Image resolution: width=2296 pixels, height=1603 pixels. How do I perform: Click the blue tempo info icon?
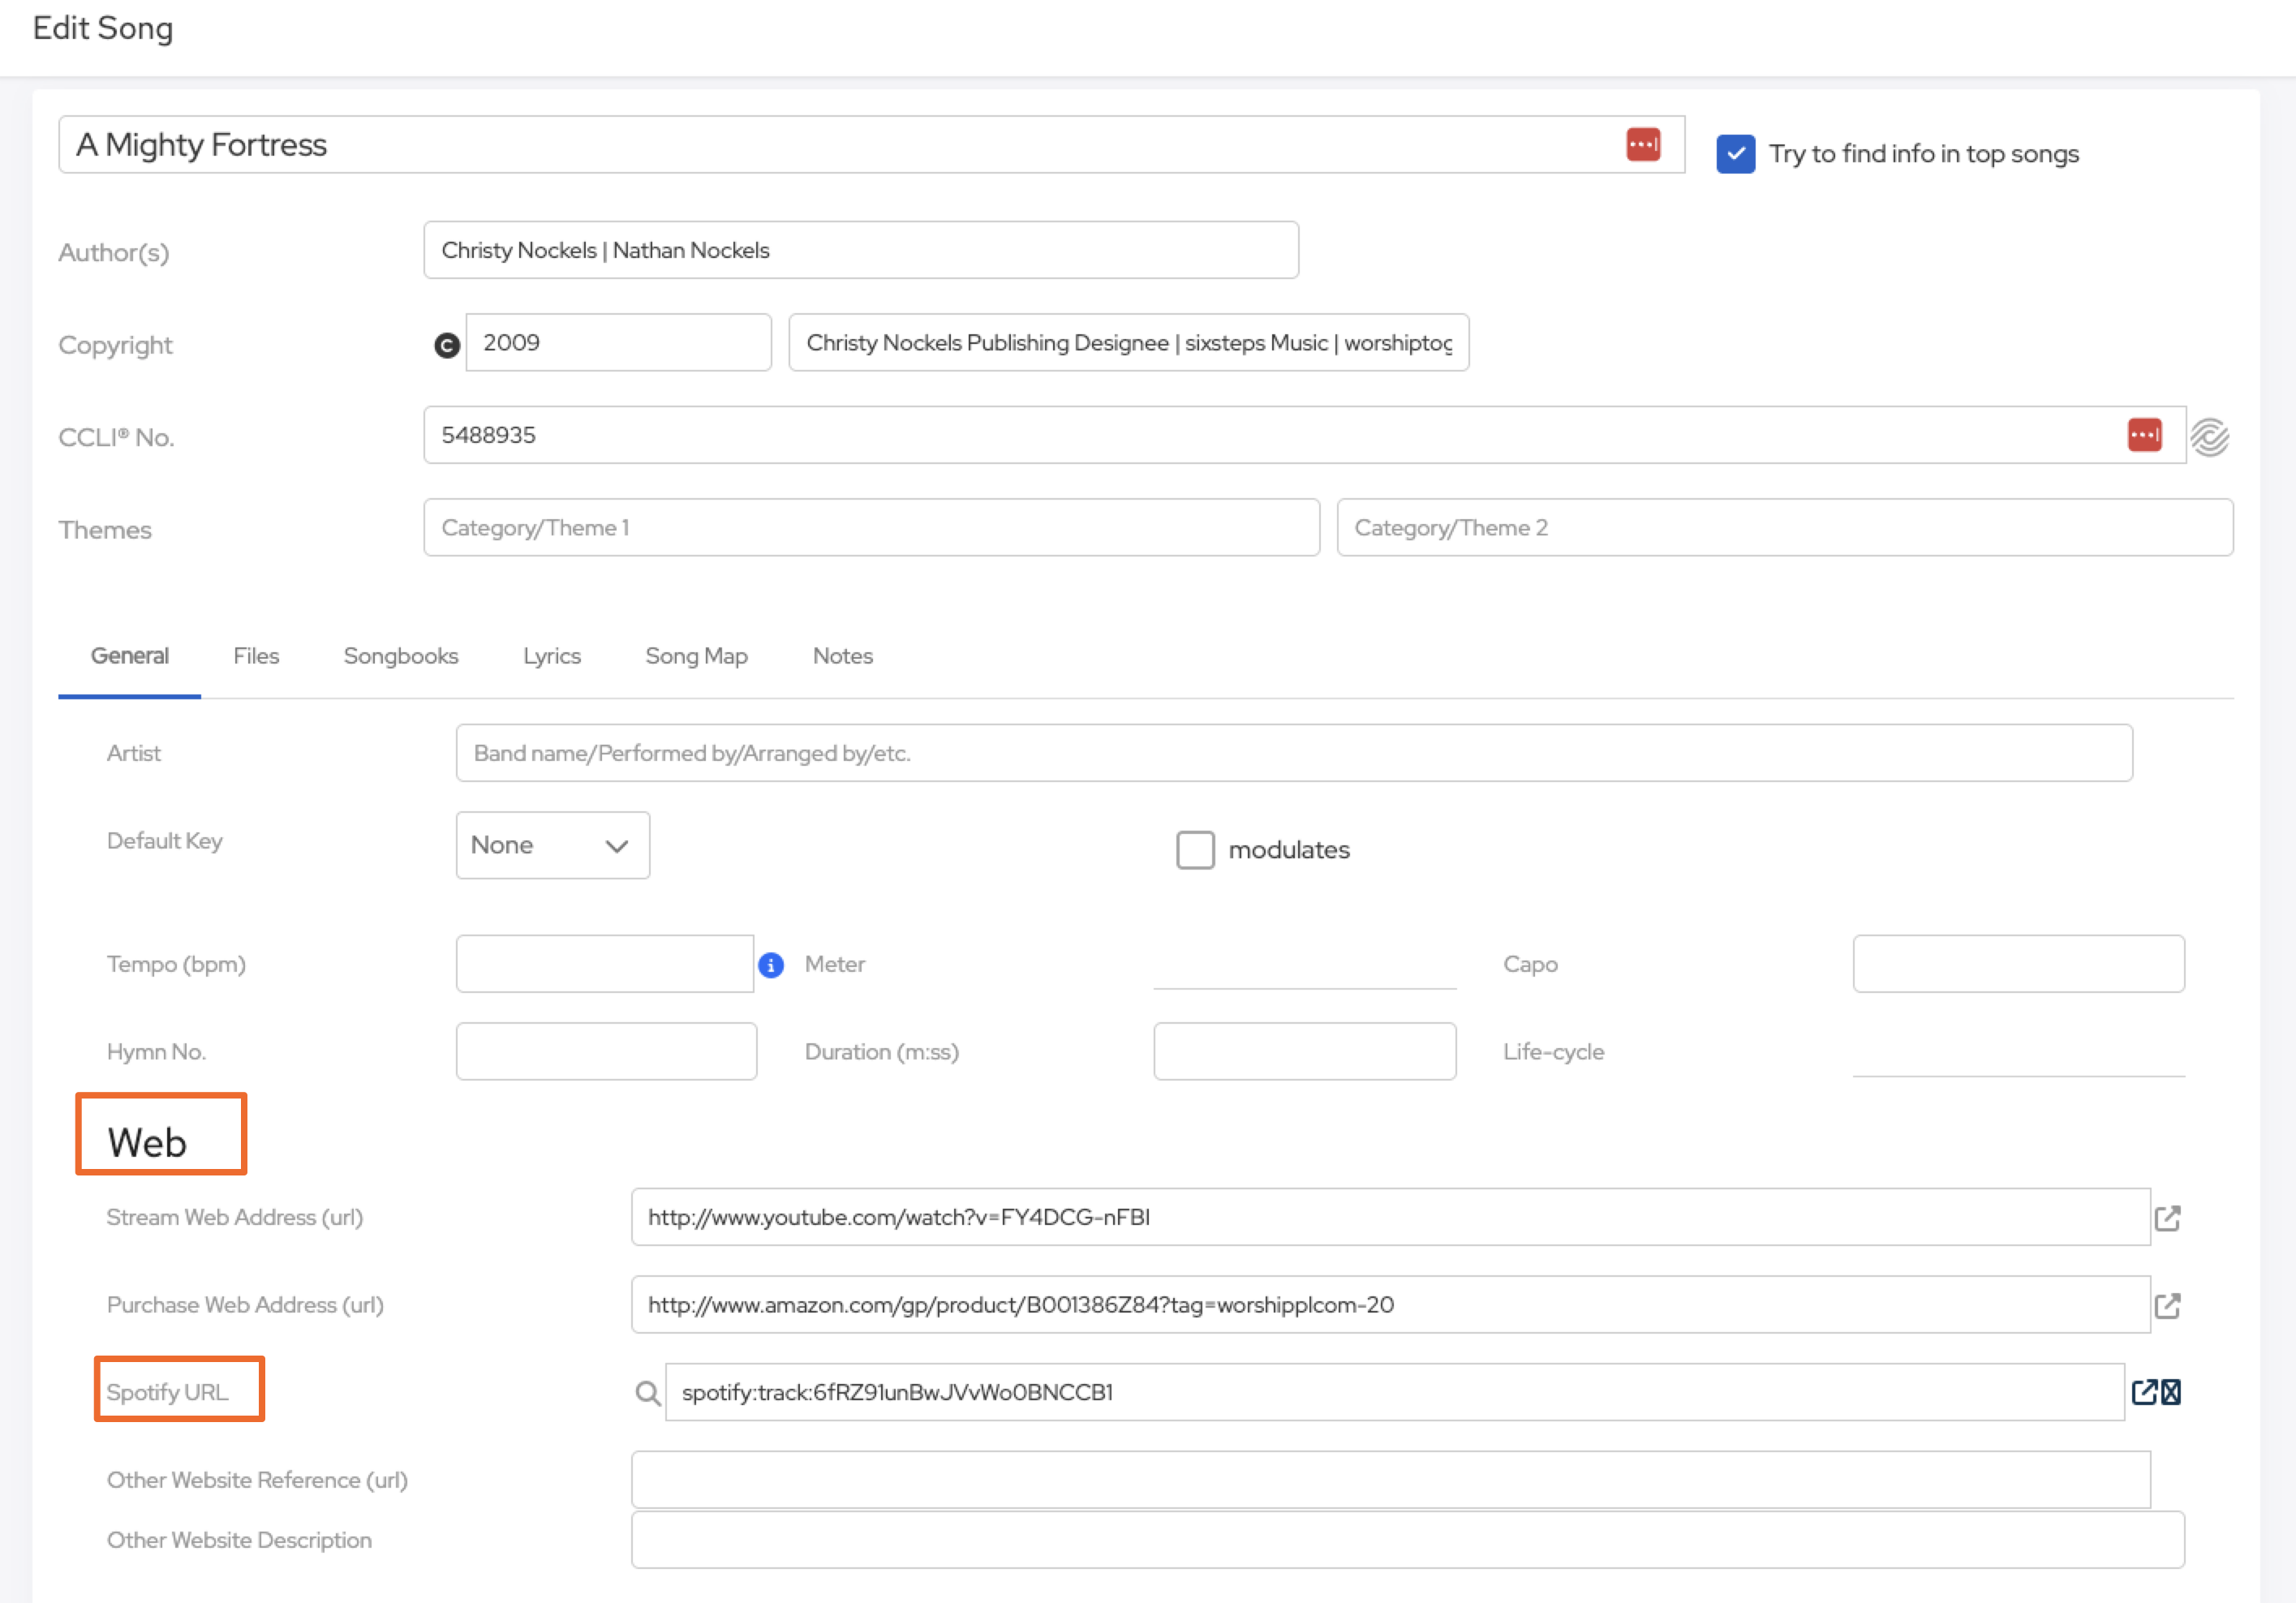point(771,965)
